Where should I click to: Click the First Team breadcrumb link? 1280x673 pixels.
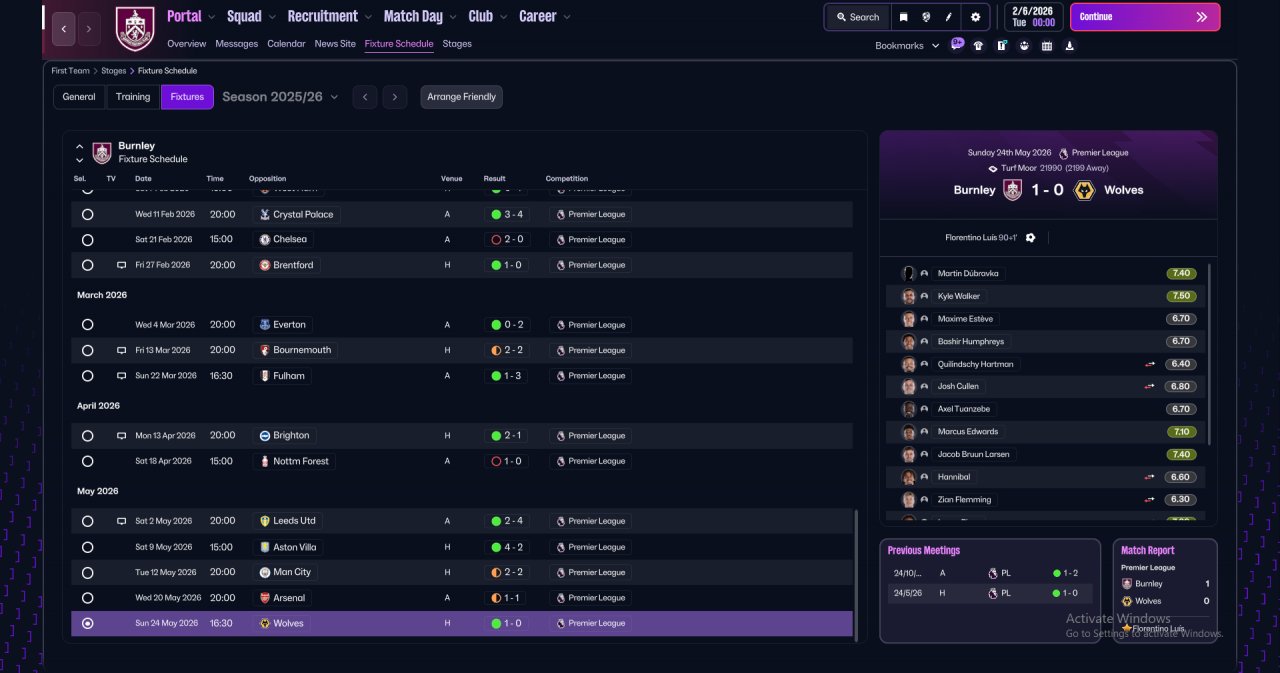(71, 71)
